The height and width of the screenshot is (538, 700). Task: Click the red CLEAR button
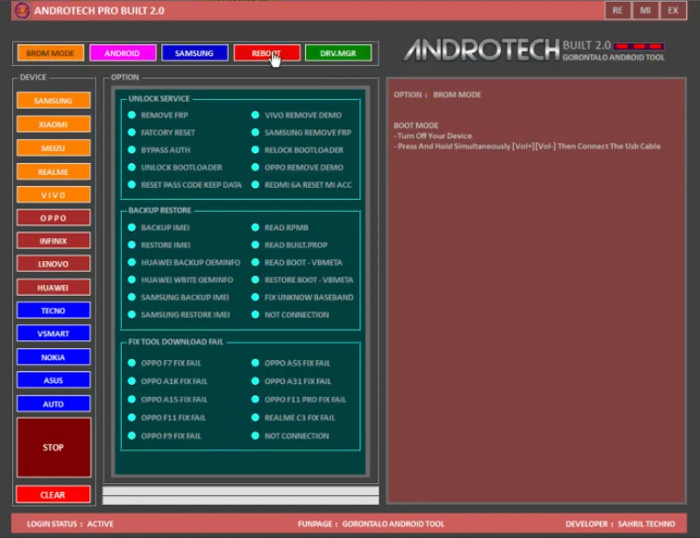point(53,495)
